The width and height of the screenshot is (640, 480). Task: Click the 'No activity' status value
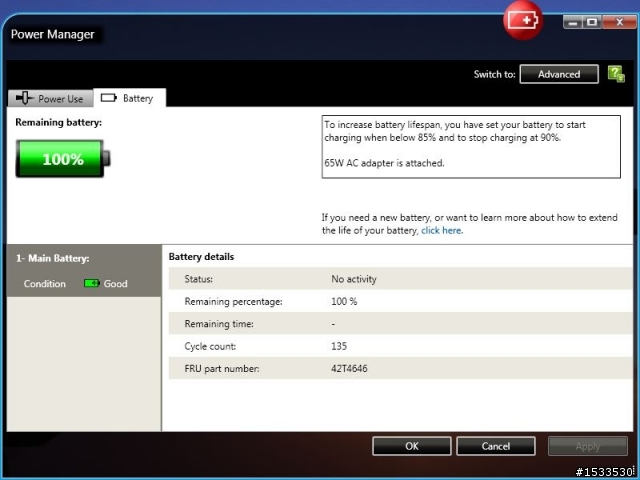(354, 279)
